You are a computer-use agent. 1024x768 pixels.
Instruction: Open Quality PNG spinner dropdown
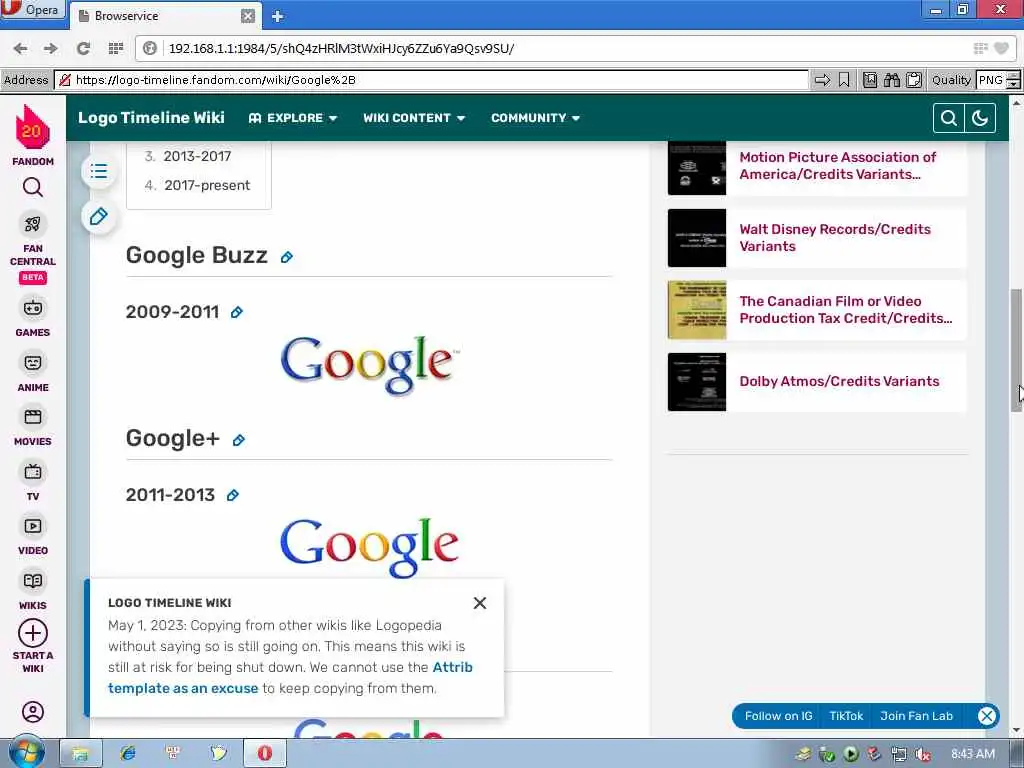coord(1013,80)
